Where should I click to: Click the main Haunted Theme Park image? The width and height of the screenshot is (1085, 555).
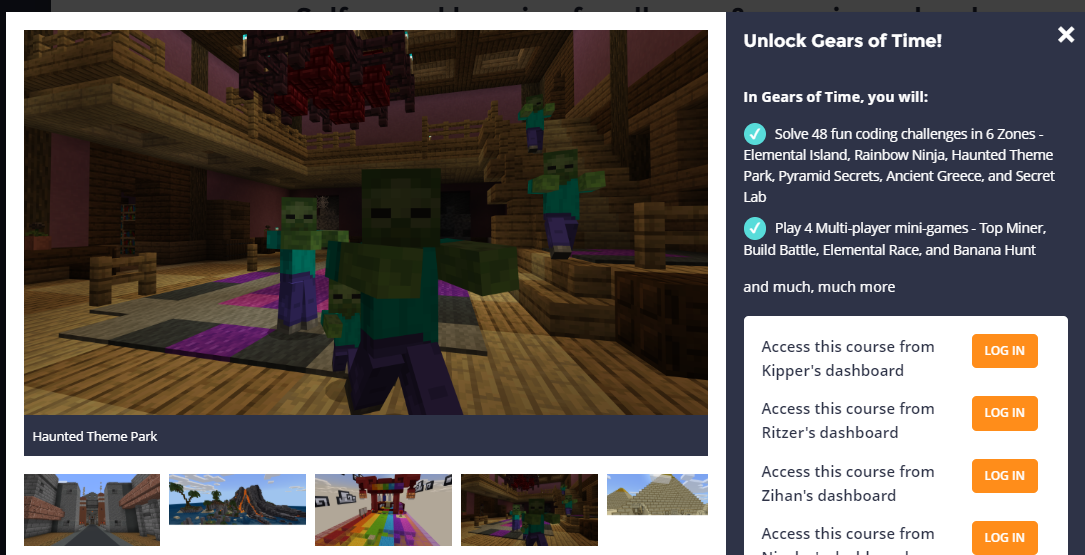point(365,222)
